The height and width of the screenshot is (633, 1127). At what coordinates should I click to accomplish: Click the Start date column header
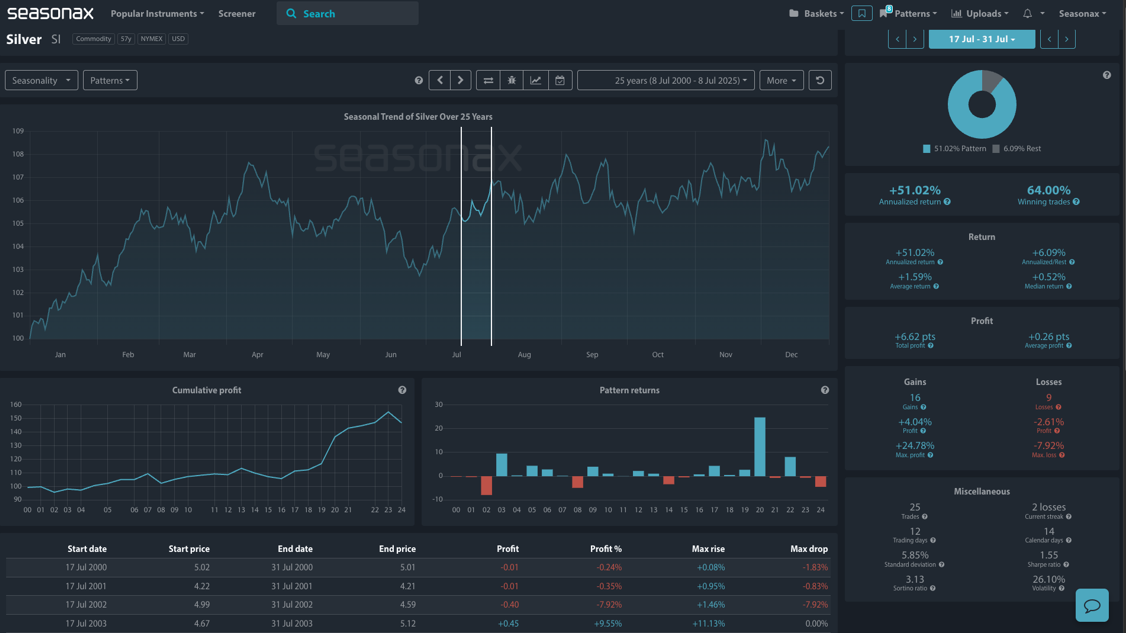pyautogui.click(x=87, y=549)
